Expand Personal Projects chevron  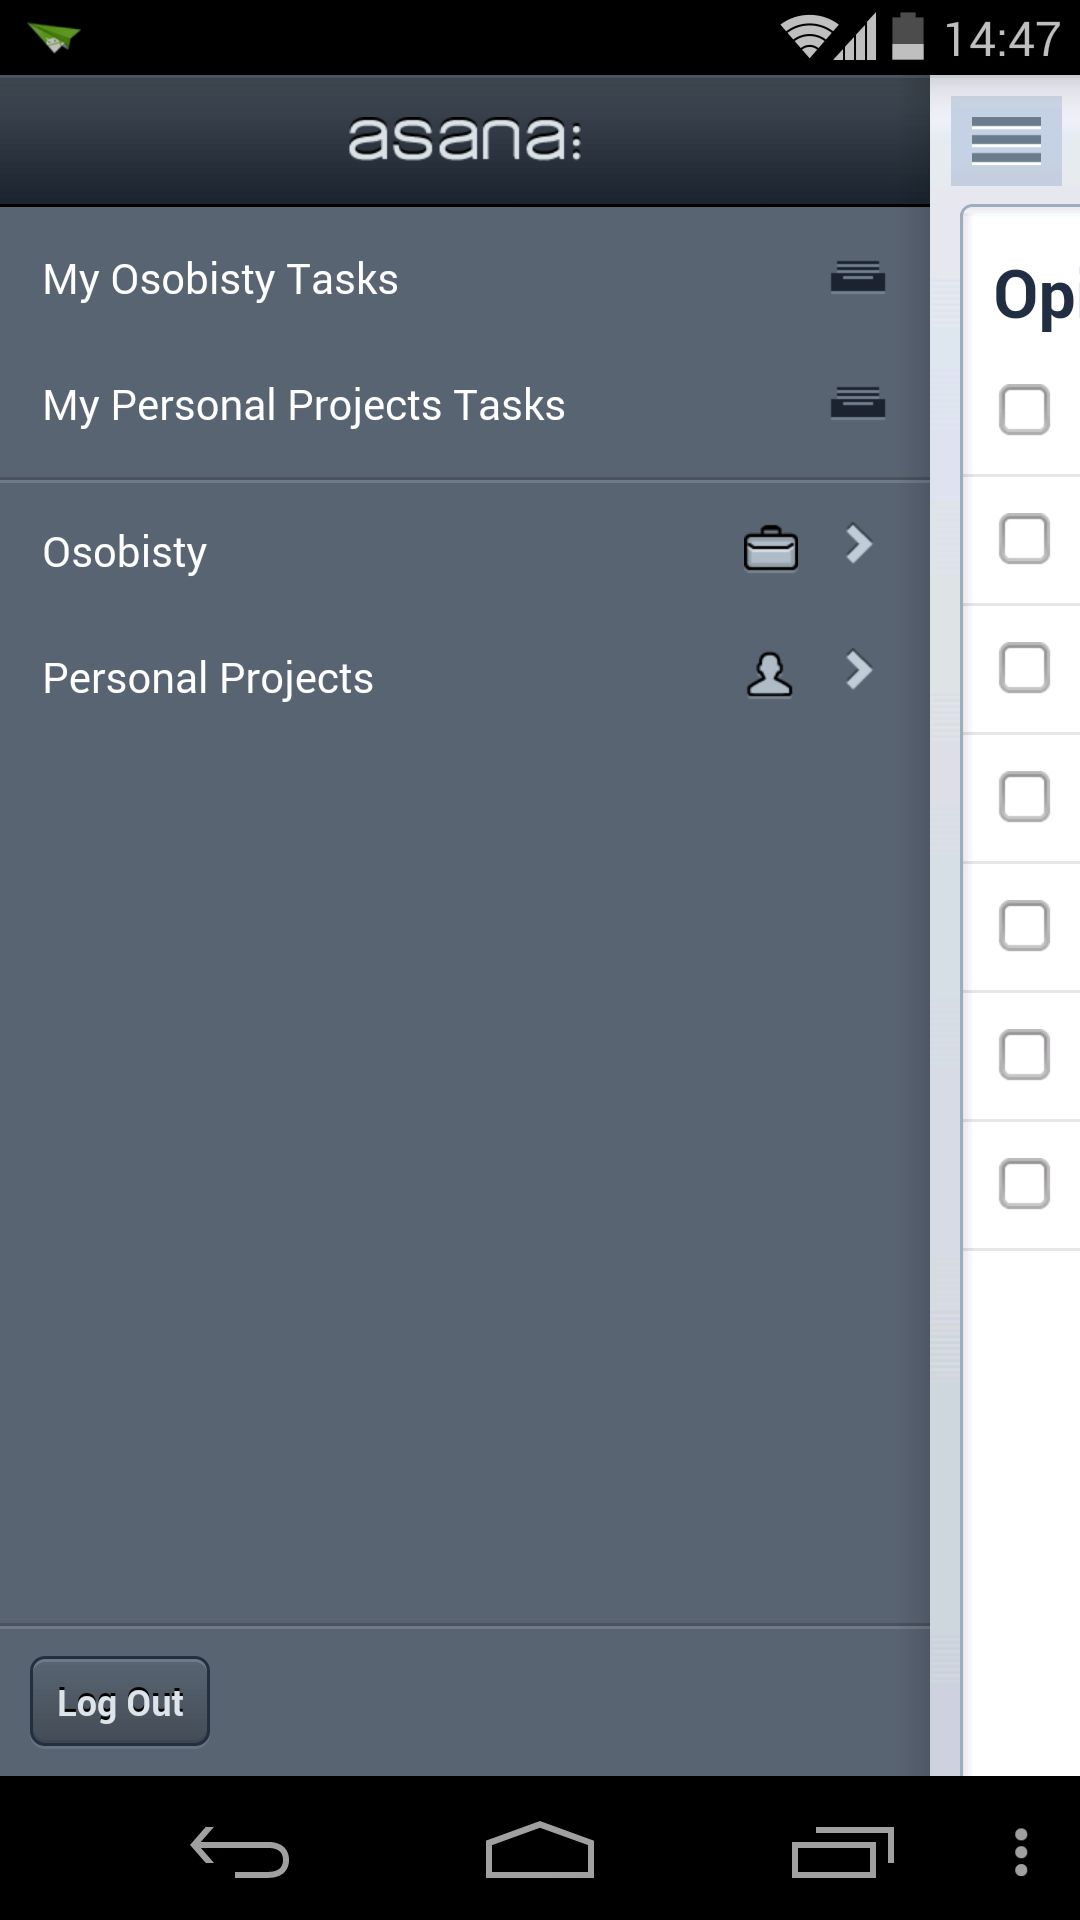click(859, 670)
